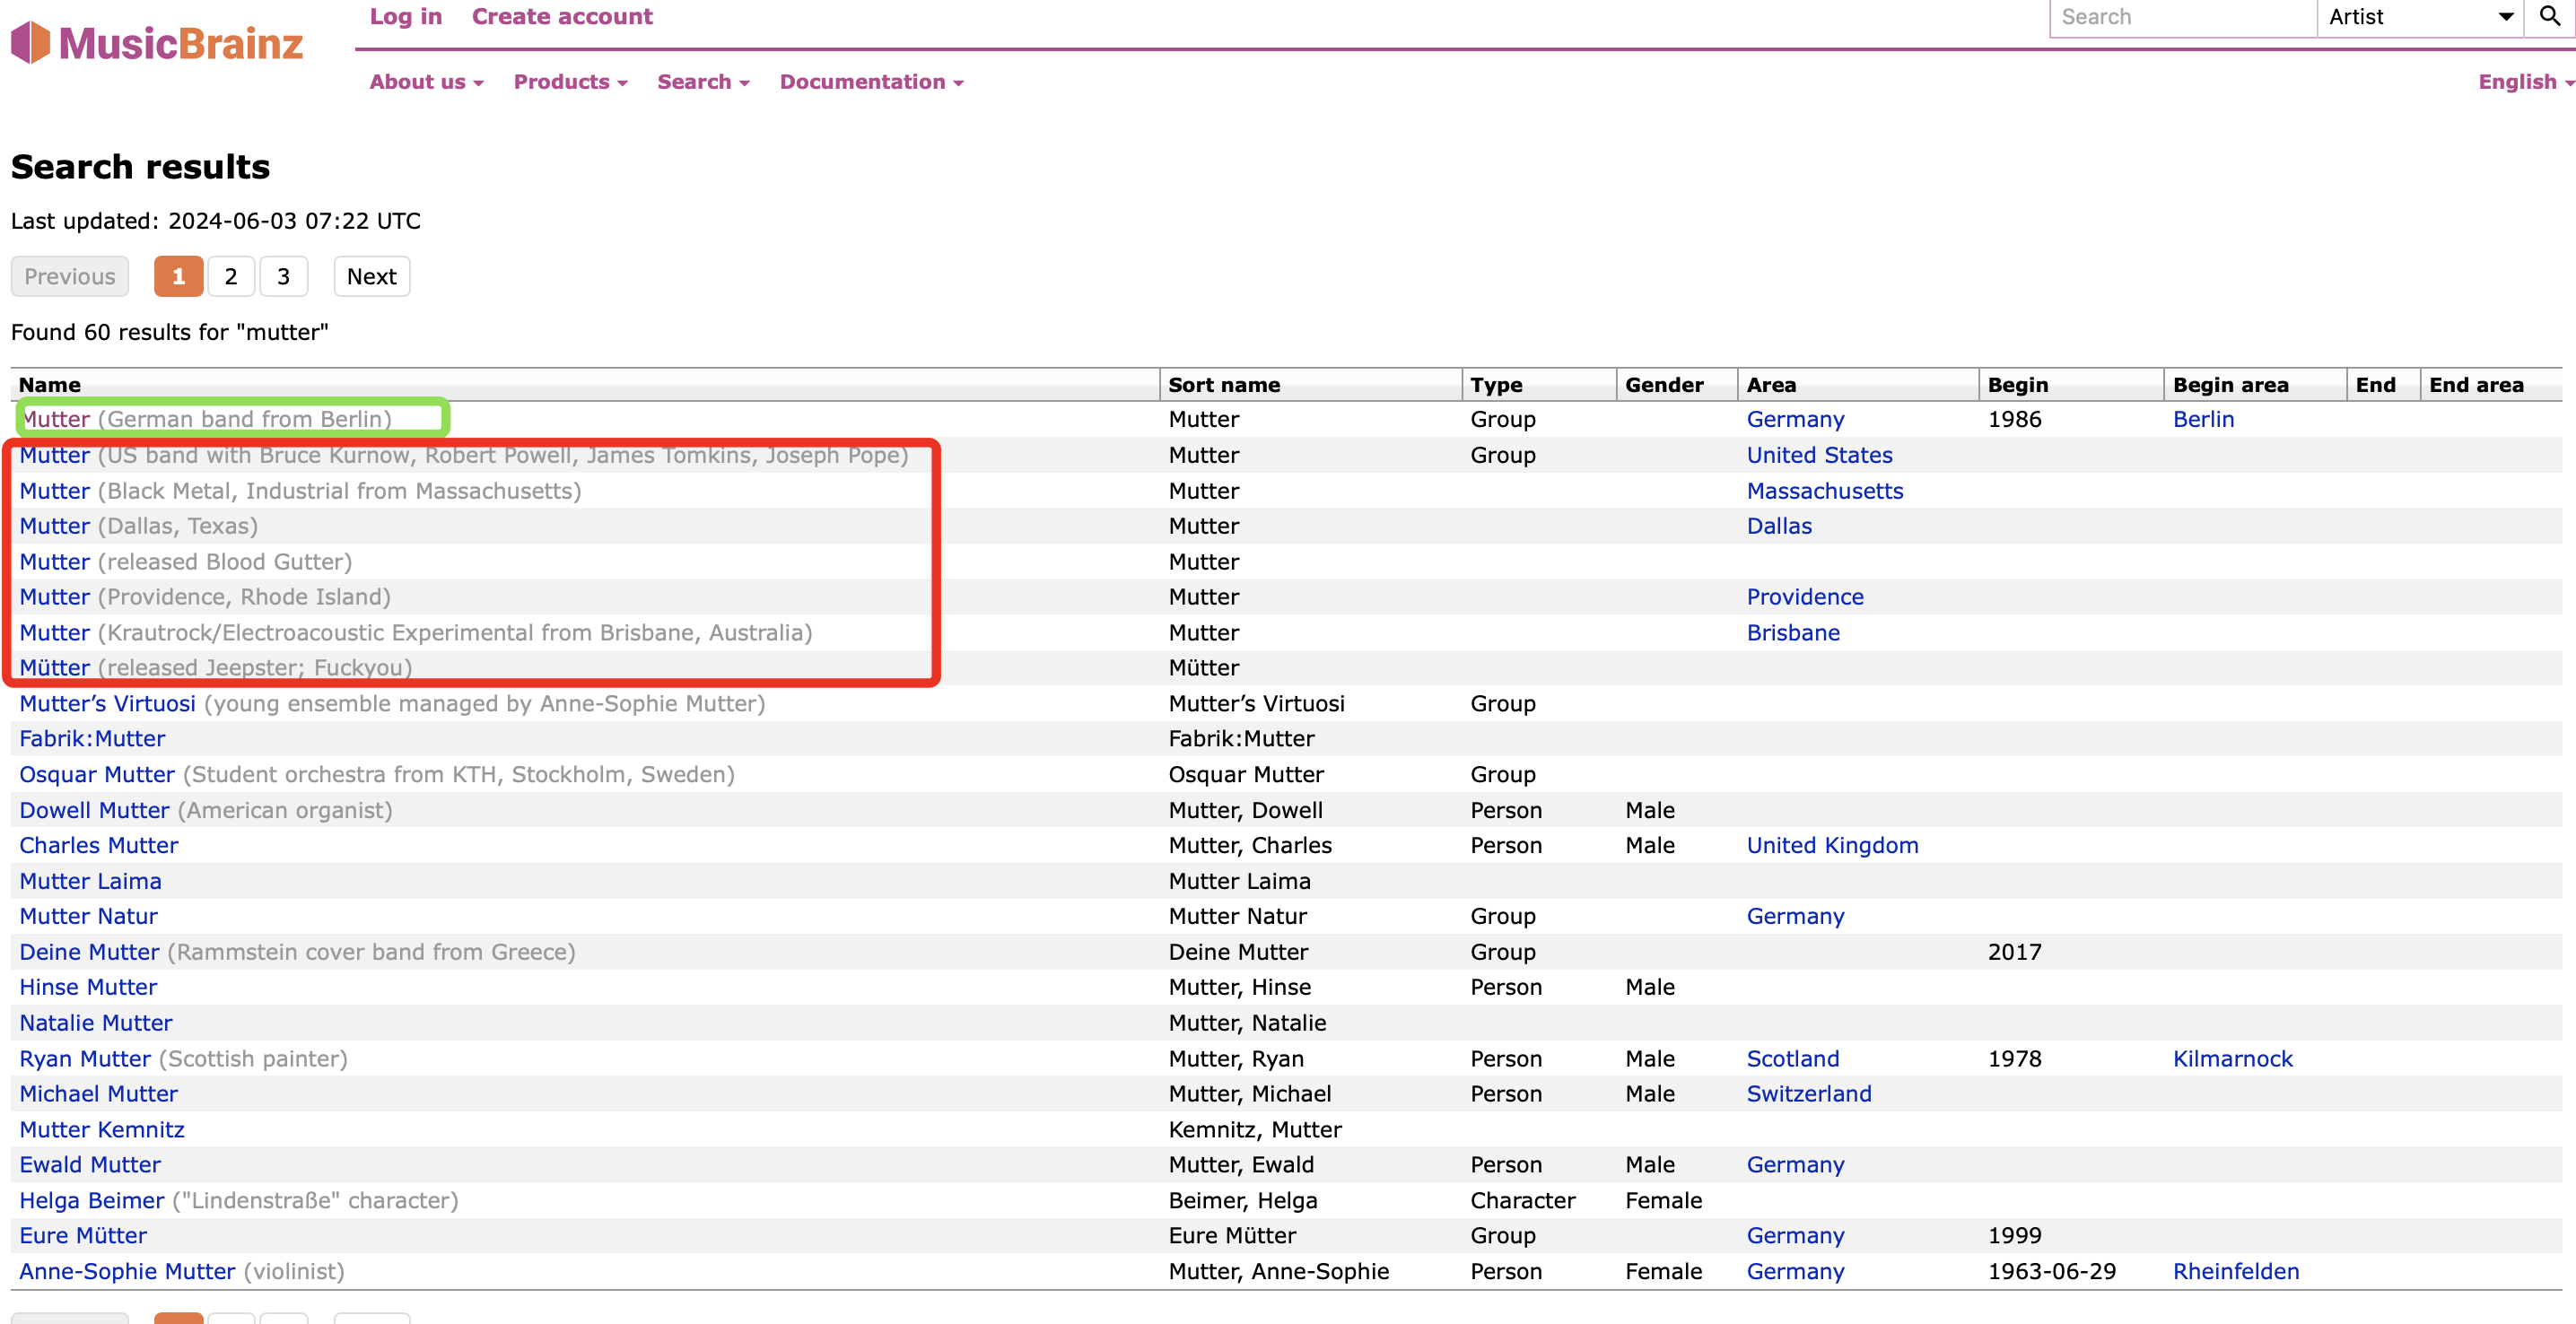Screen dimensions: 2576x1324
Task: Click the MusicBrainz logo
Action: coord(157,44)
